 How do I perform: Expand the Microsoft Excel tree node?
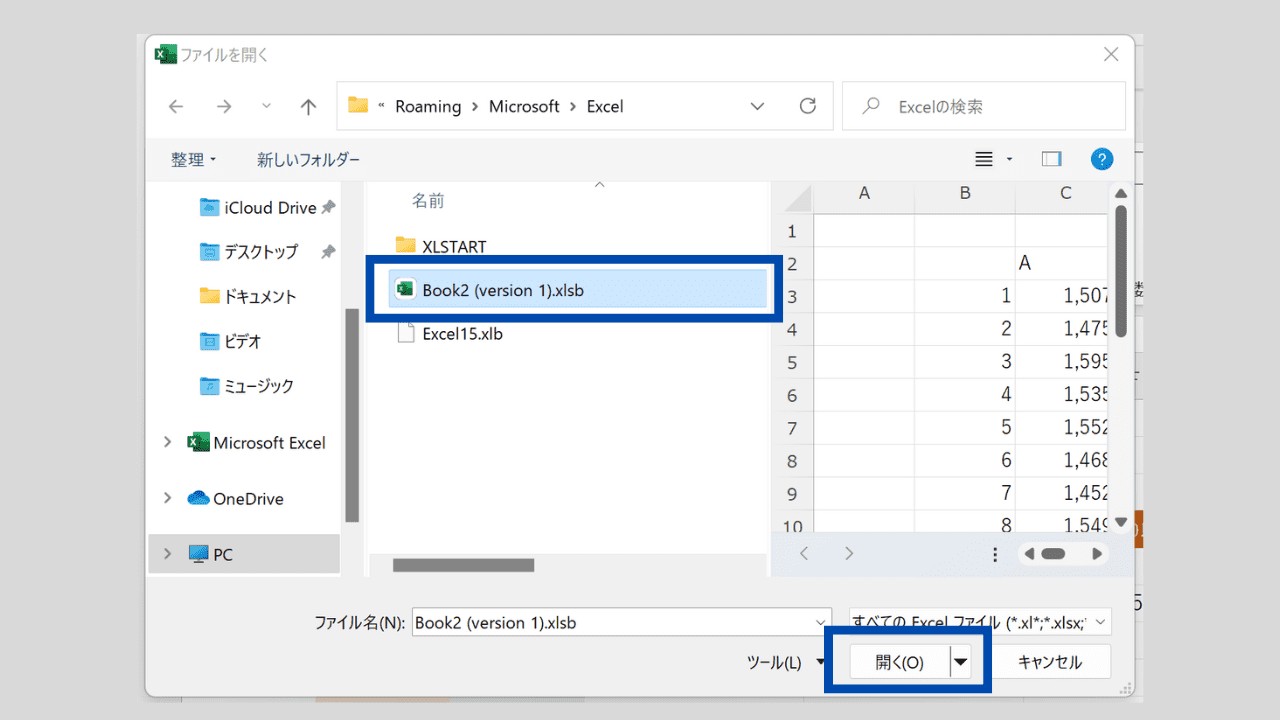pyautogui.click(x=167, y=442)
